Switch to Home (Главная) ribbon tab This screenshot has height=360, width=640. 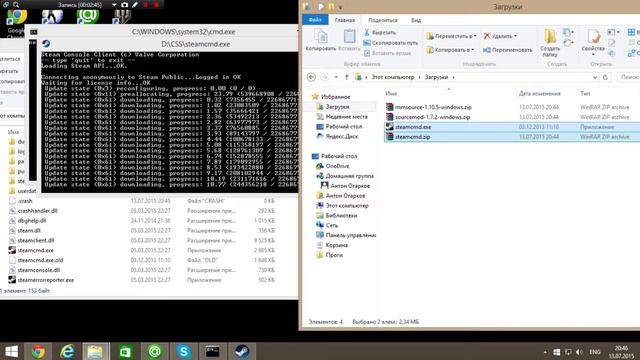pyautogui.click(x=344, y=20)
